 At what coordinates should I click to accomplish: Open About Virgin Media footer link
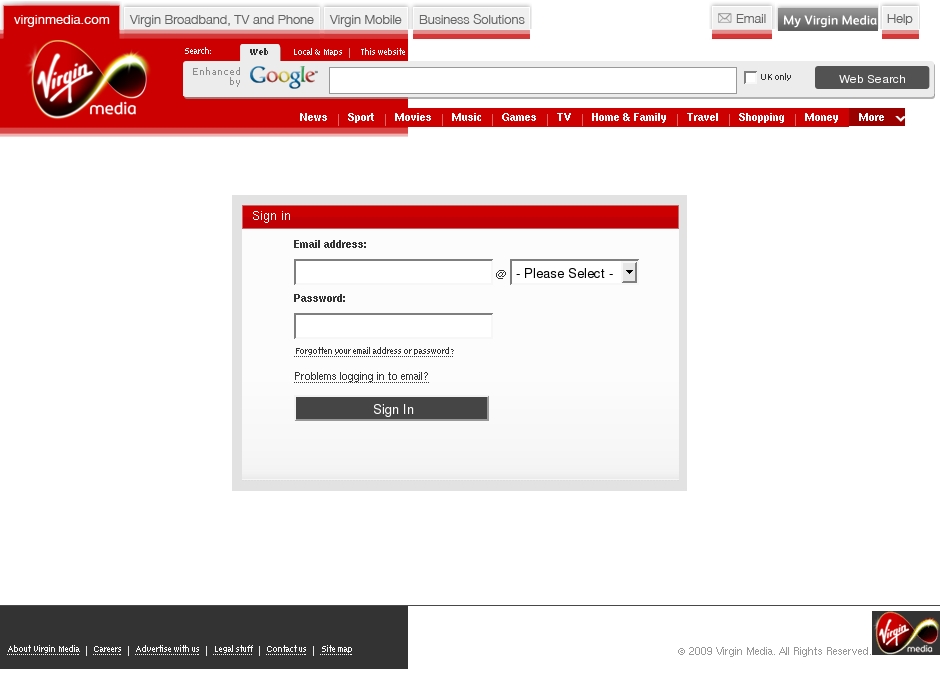point(43,649)
